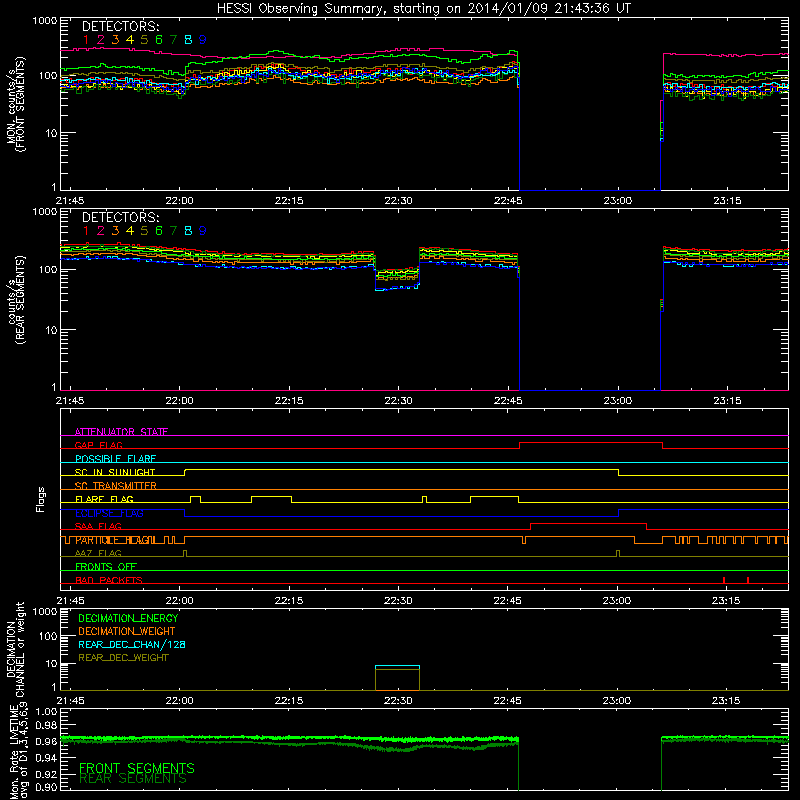Screen dimensions: 800x800
Task: Select detector 1 legend number in front segments plot
Action: 86,40
